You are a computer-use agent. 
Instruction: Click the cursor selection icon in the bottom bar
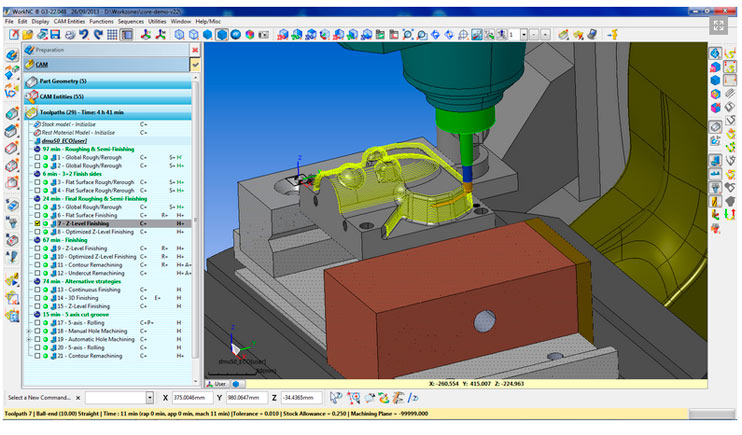tap(336, 398)
